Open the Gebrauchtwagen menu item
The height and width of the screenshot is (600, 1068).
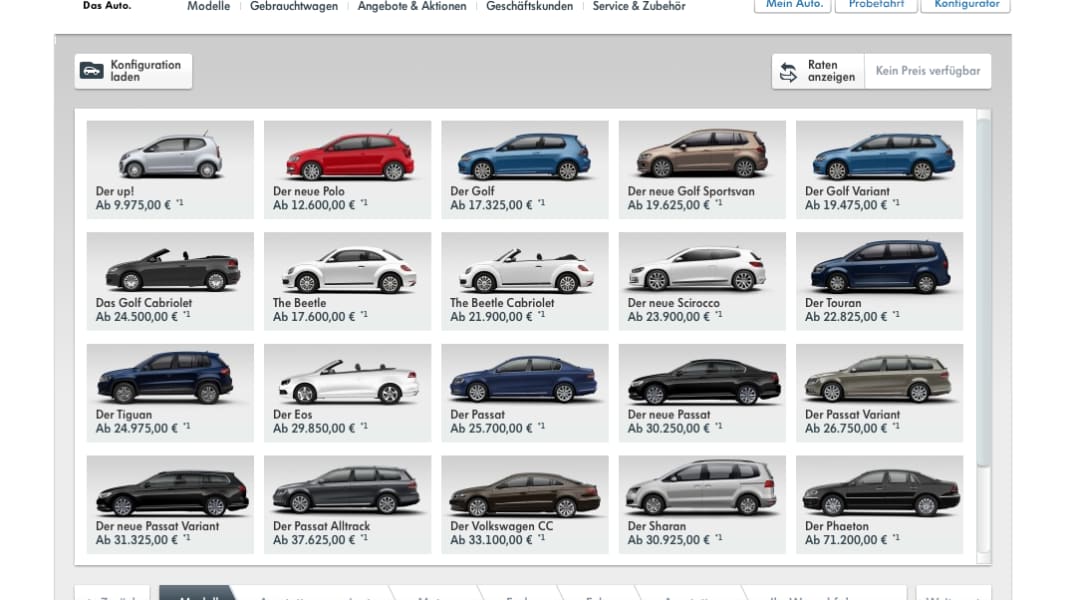tap(293, 6)
